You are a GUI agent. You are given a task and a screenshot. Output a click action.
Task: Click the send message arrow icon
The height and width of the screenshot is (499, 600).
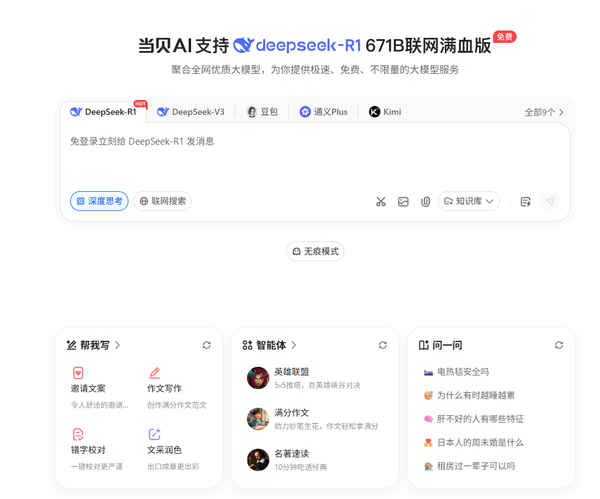click(549, 202)
